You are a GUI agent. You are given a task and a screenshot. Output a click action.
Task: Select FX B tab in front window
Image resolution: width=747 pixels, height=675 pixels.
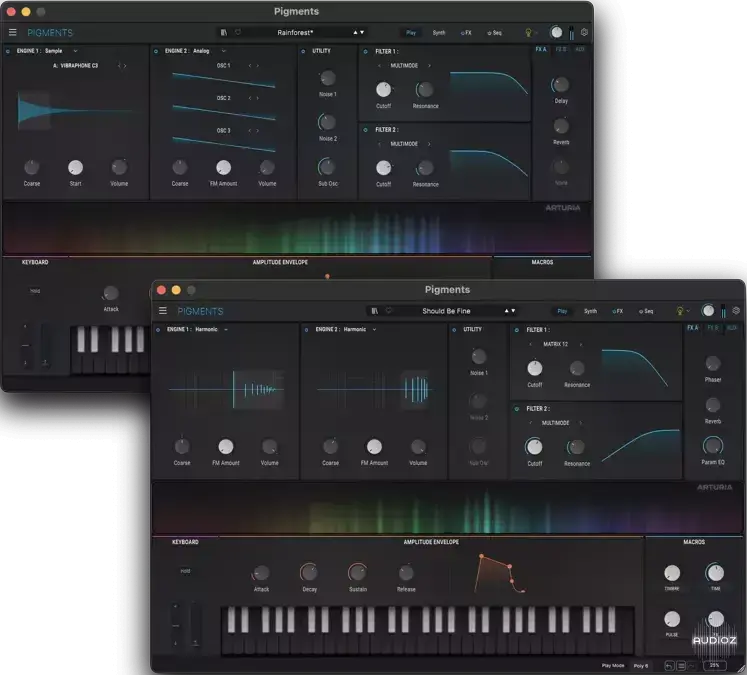click(x=713, y=328)
